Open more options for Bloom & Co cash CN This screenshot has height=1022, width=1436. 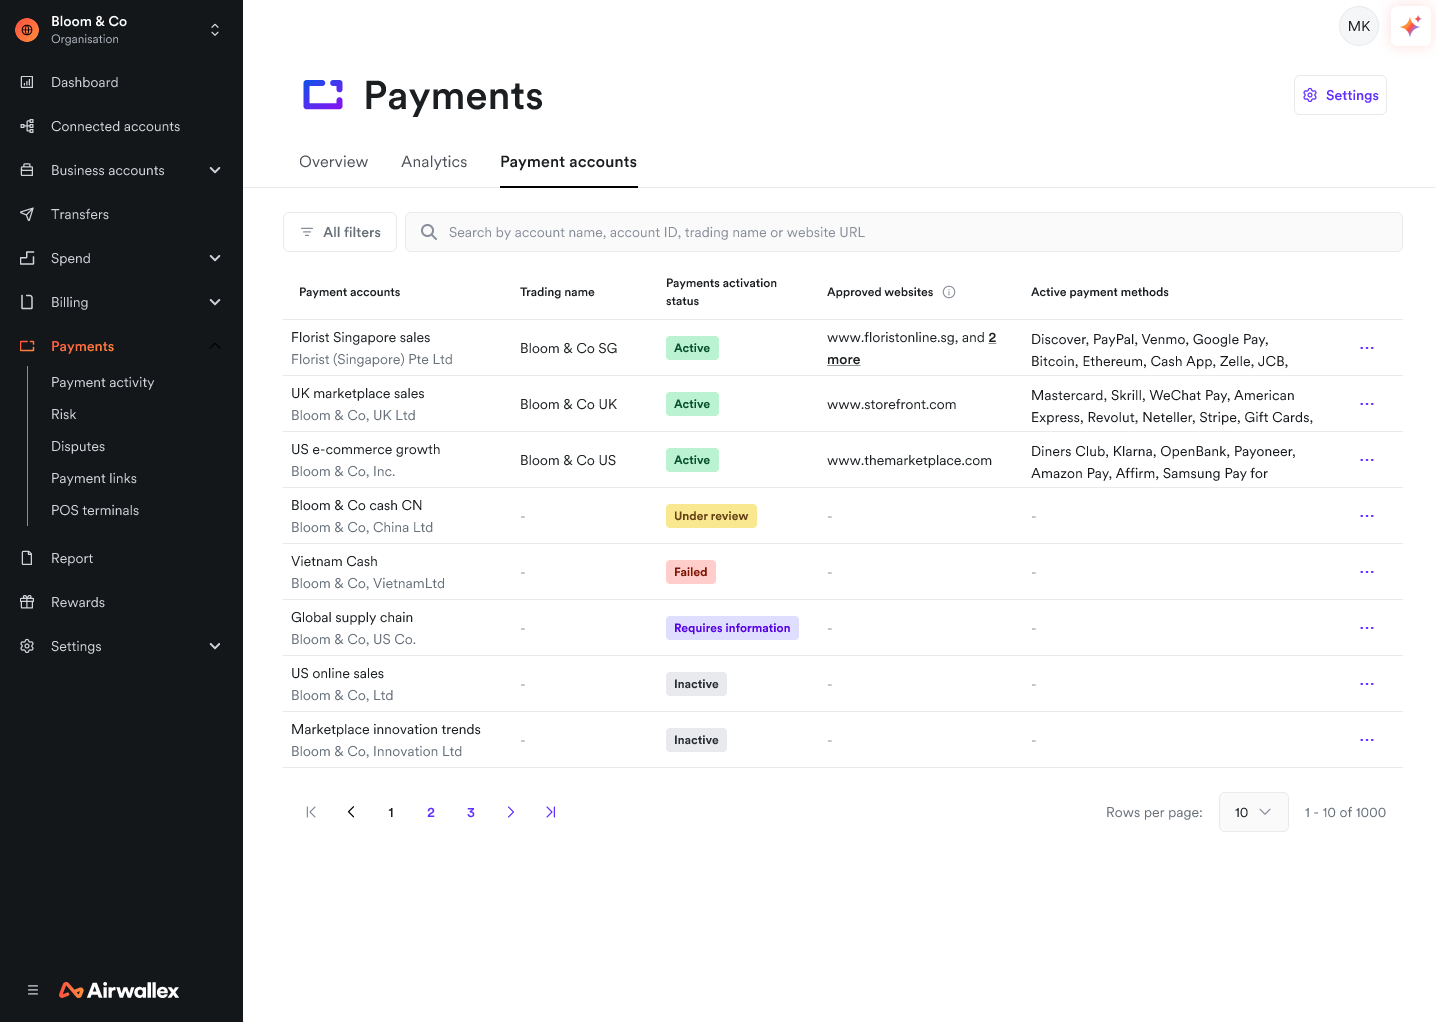[x=1367, y=516]
